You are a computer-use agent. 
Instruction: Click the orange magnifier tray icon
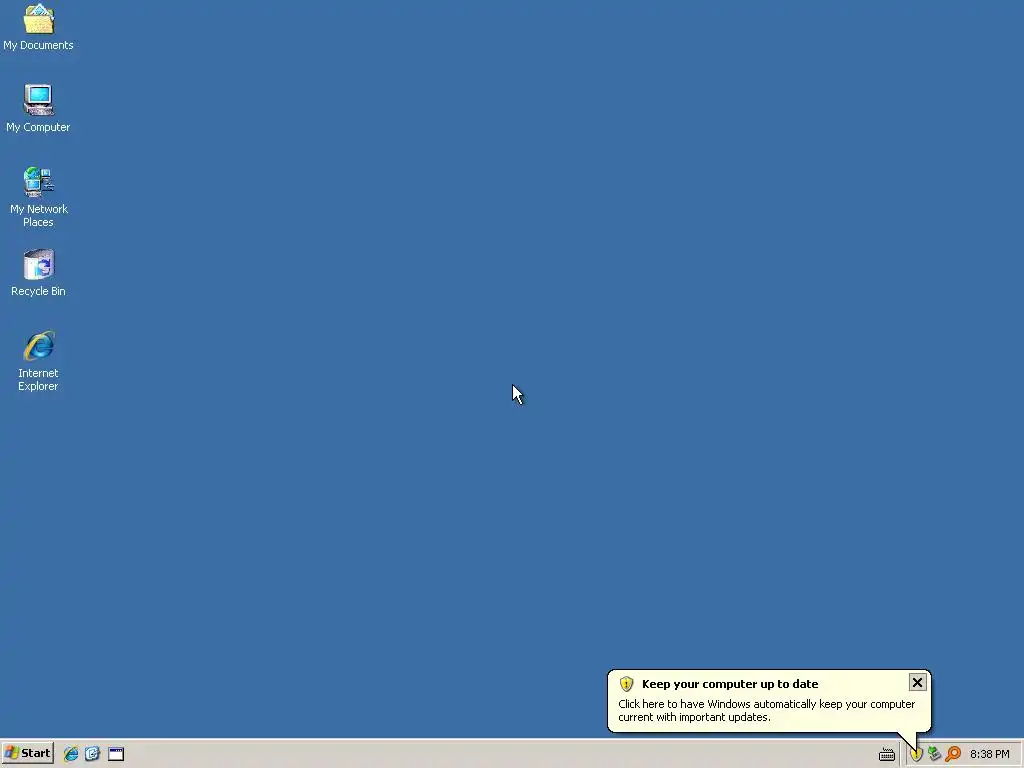(953, 754)
